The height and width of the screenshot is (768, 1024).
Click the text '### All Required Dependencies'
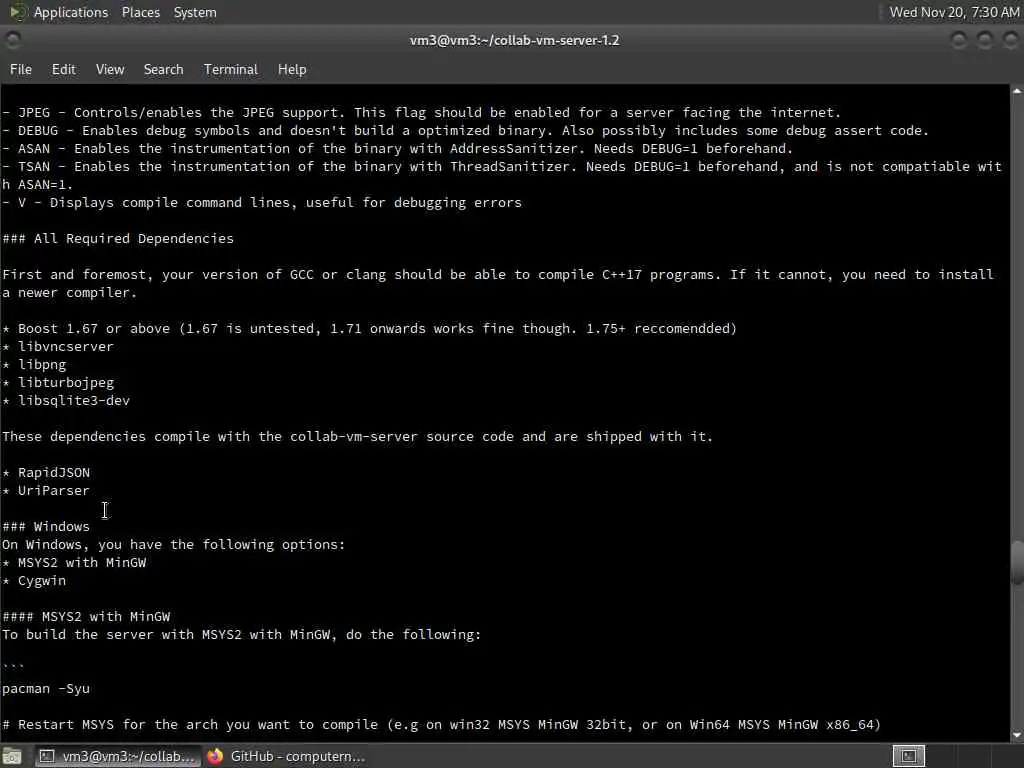tap(118, 239)
